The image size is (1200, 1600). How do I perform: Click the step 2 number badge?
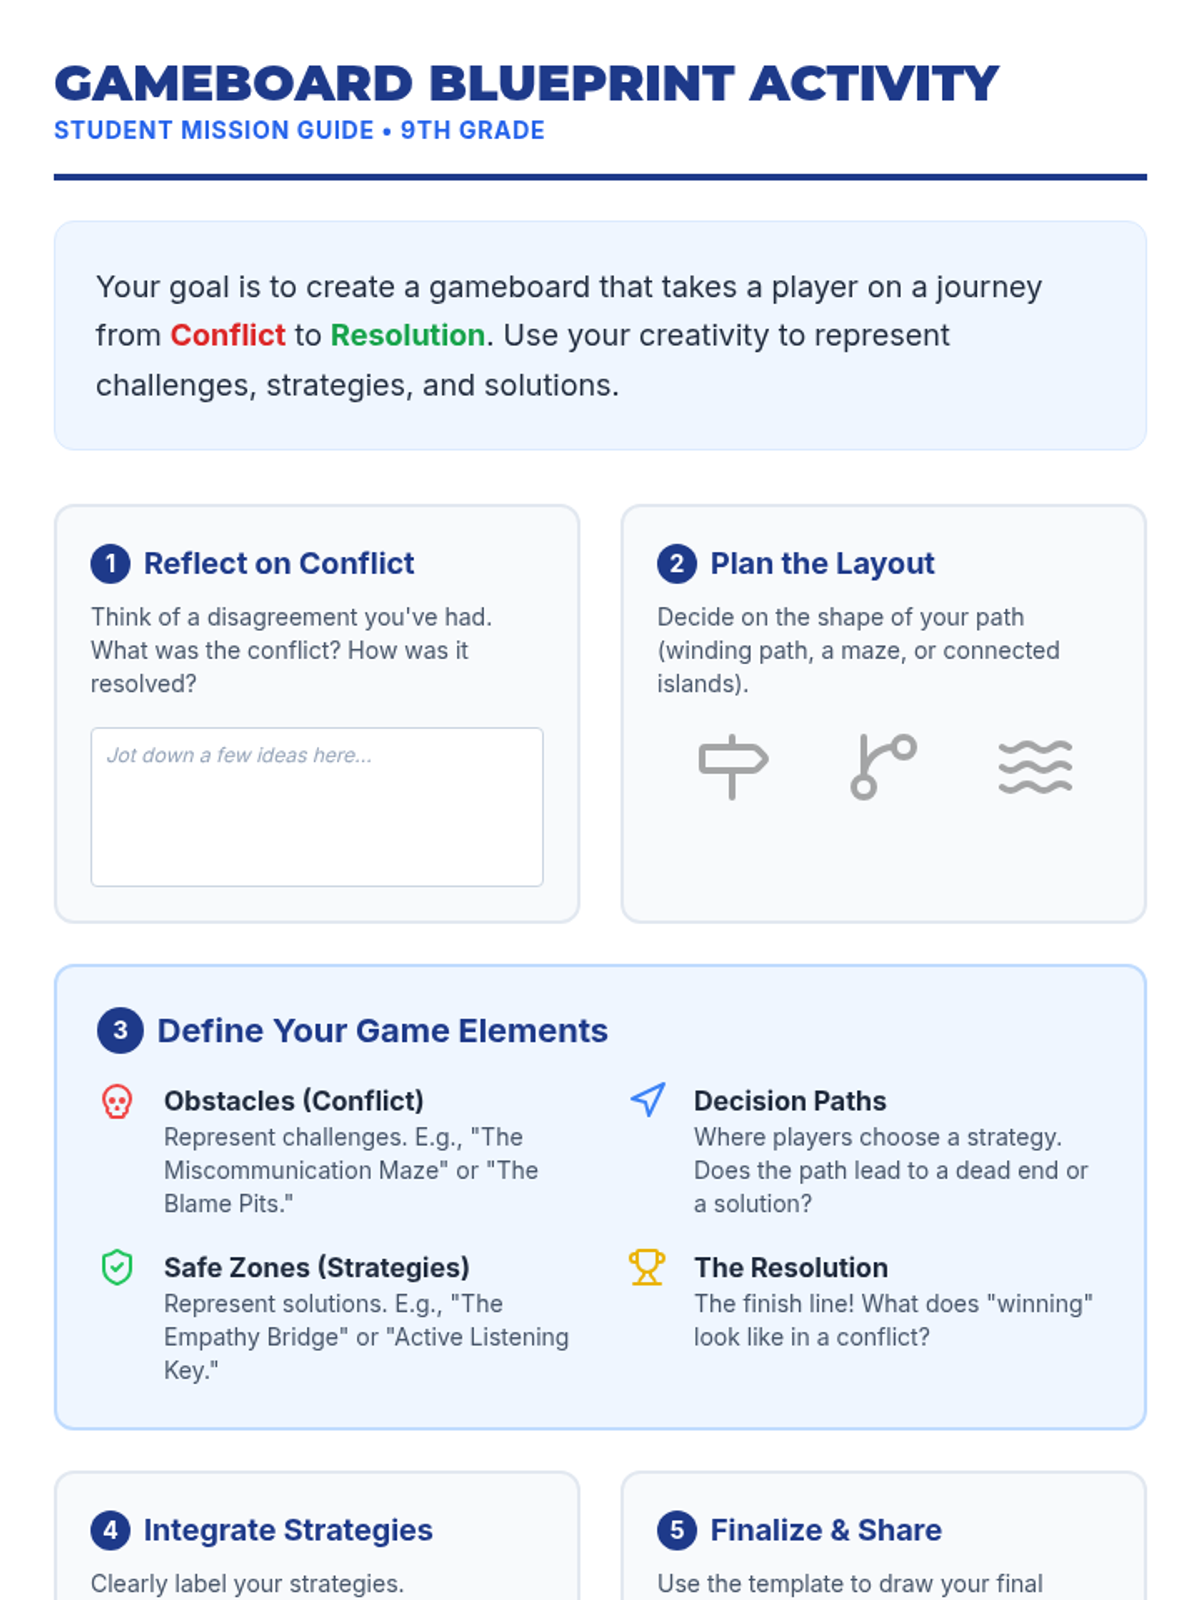tap(677, 564)
